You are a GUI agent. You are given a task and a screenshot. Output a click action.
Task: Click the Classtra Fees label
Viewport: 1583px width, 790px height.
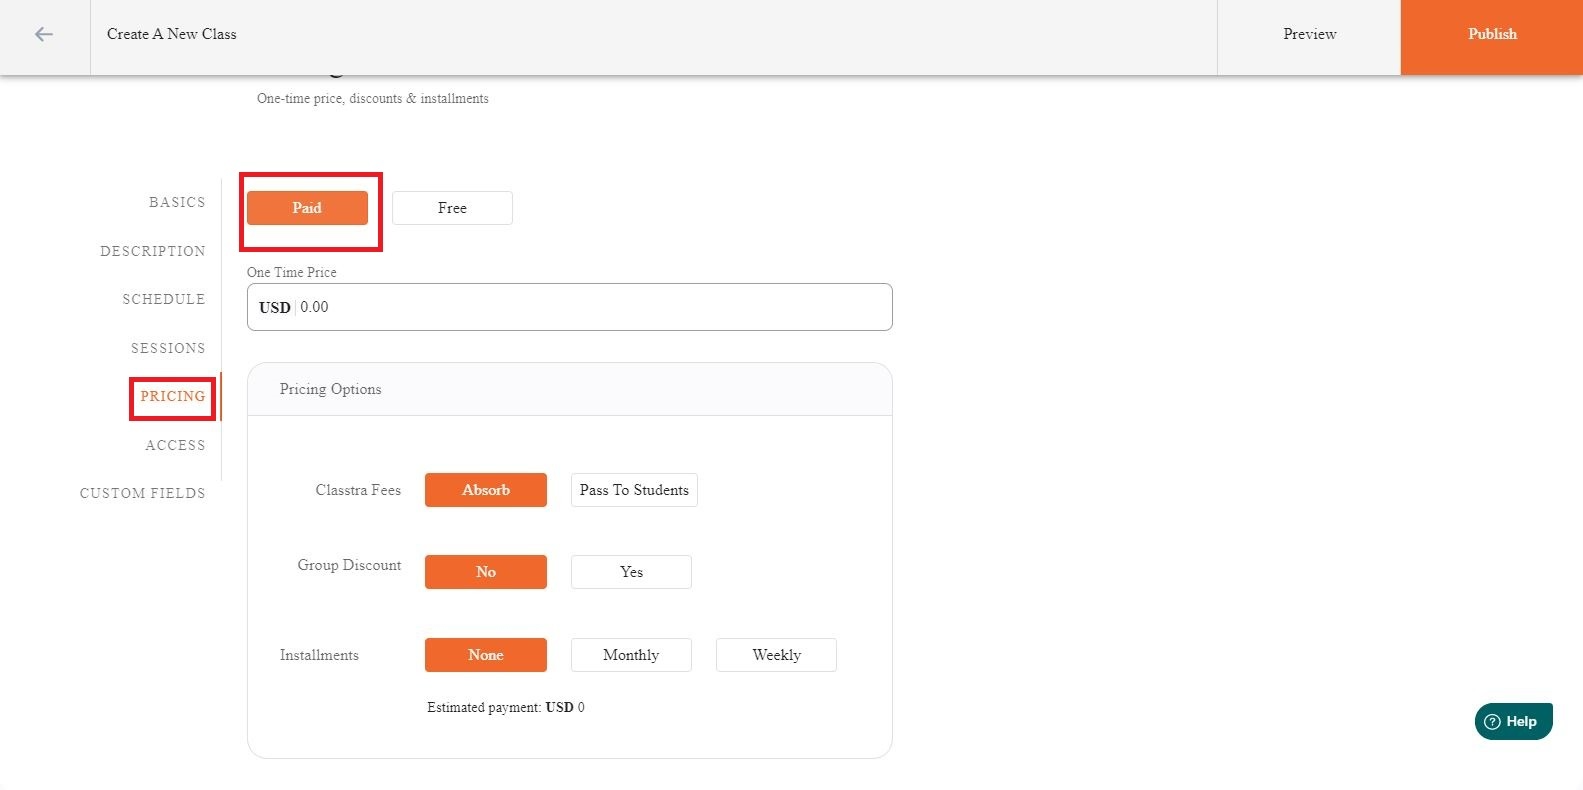tap(358, 490)
